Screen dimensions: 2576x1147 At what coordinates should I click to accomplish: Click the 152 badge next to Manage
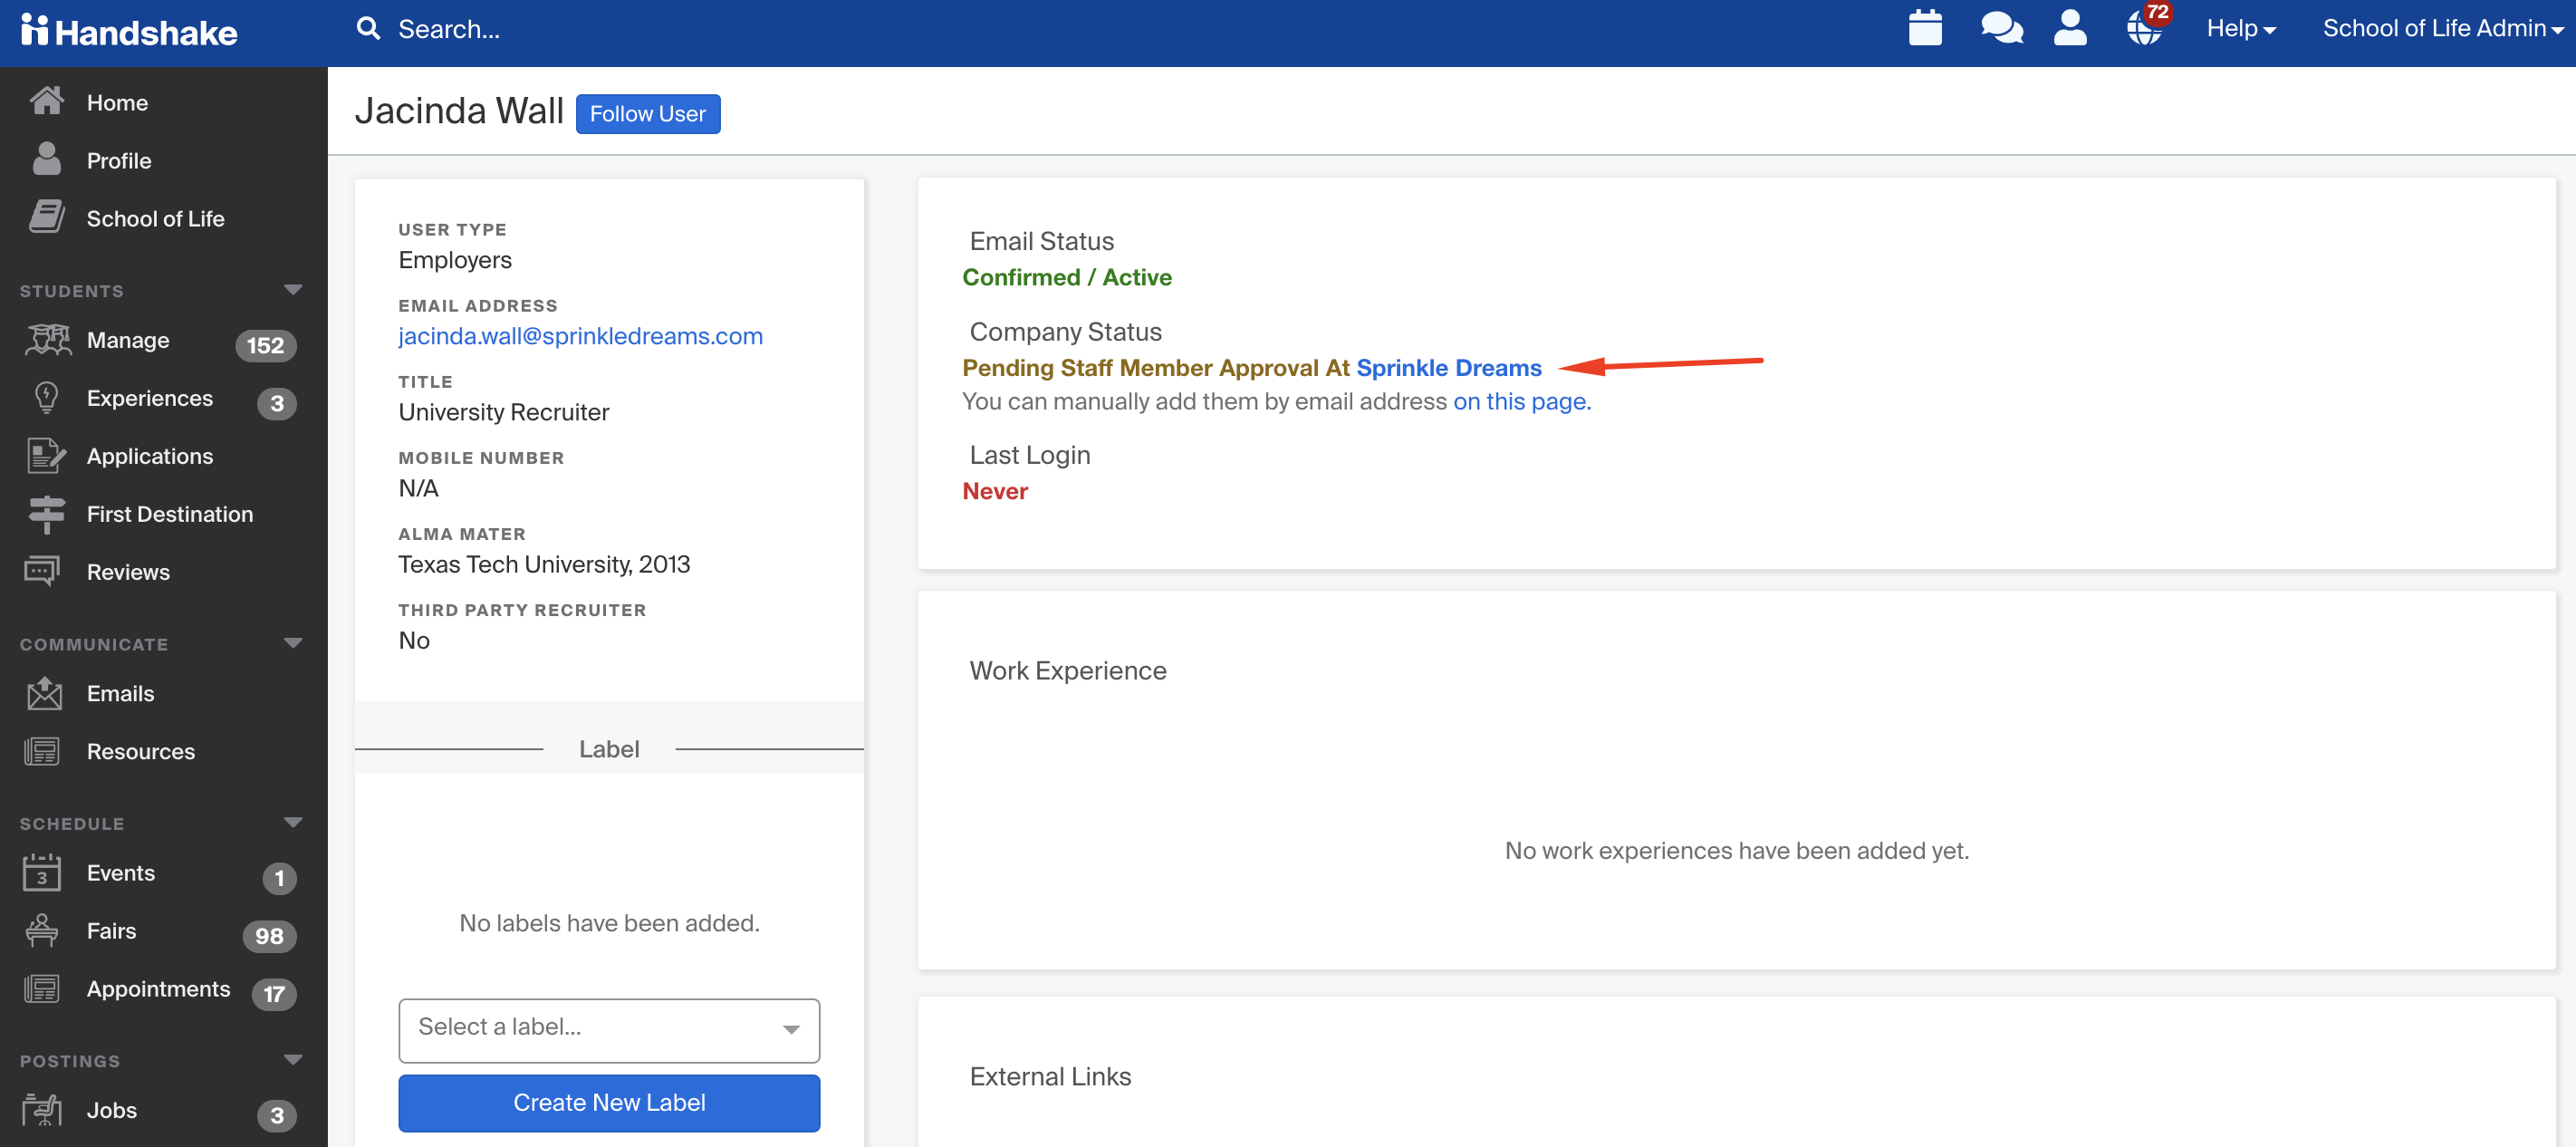point(265,345)
